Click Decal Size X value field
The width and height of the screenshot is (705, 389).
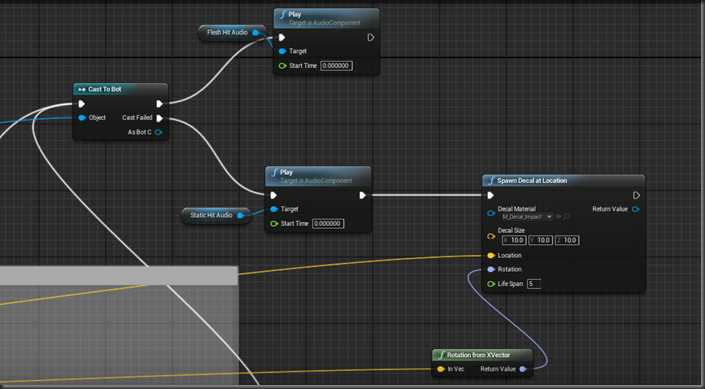pyautogui.click(x=514, y=240)
